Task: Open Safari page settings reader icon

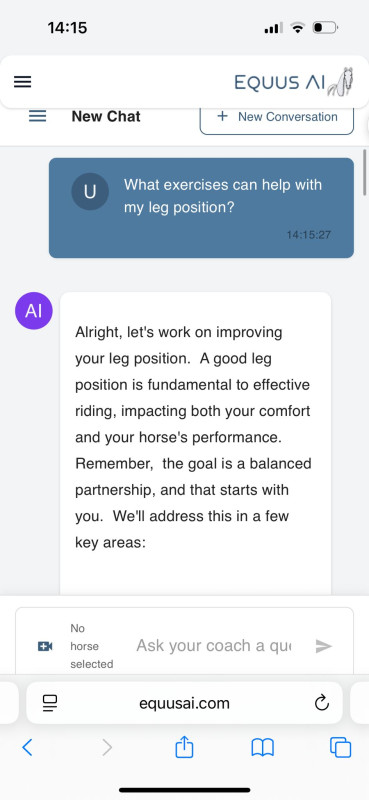Action: point(50,704)
